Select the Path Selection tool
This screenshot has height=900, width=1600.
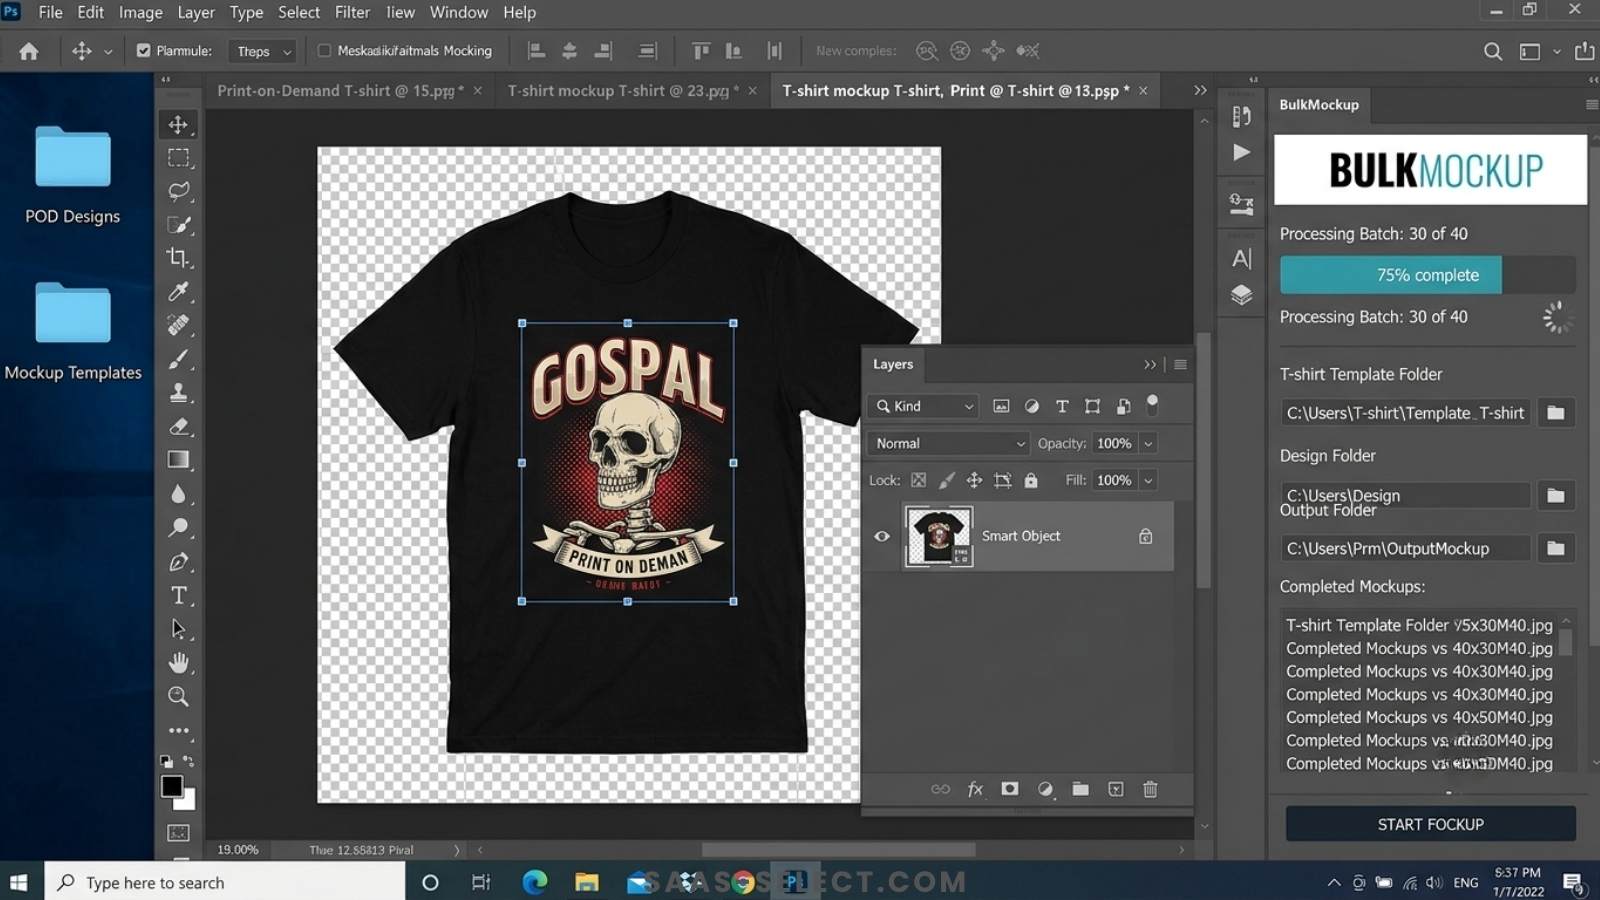pos(178,629)
